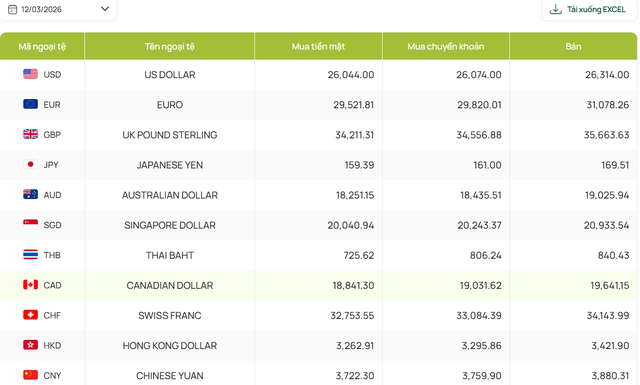This screenshot has width=640, height=385.
Task: Click EUR sell rate 31,078.26
Action: (x=608, y=105)
